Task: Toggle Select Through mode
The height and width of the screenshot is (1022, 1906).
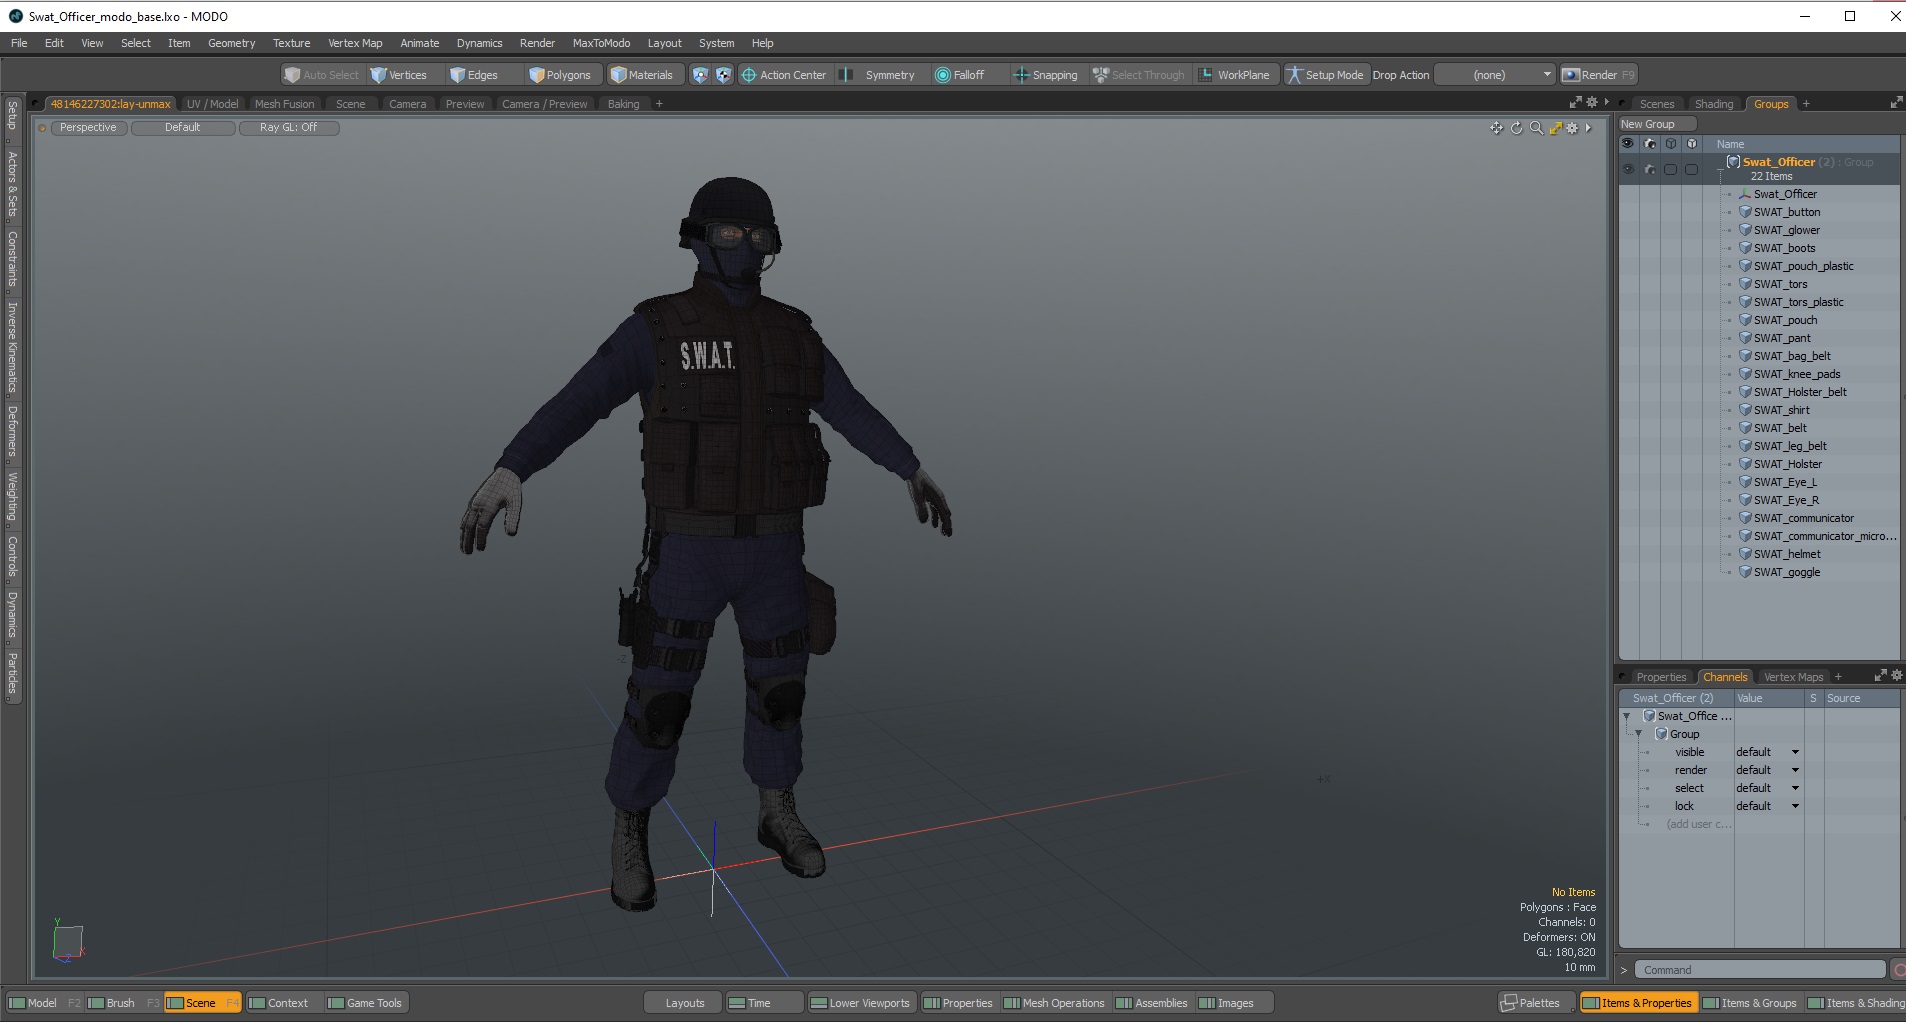Action: click(x=1138, y=75)
